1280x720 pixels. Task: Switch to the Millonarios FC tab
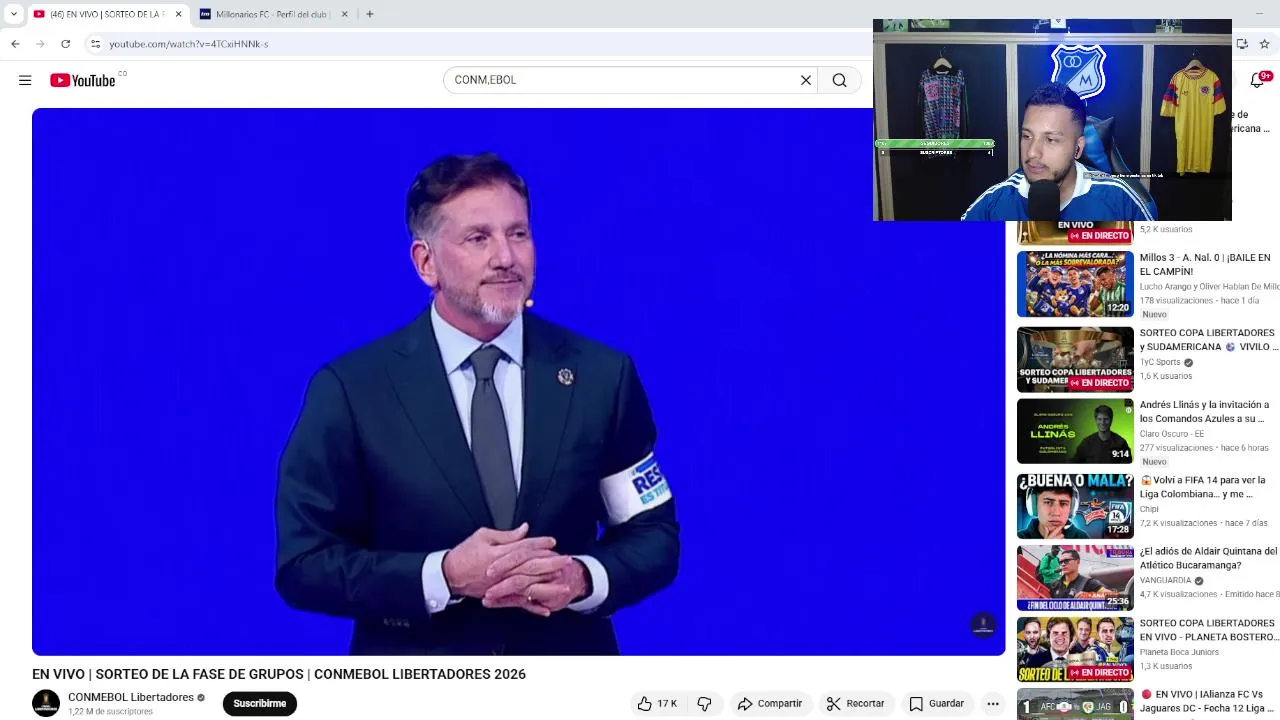point(275,14)
